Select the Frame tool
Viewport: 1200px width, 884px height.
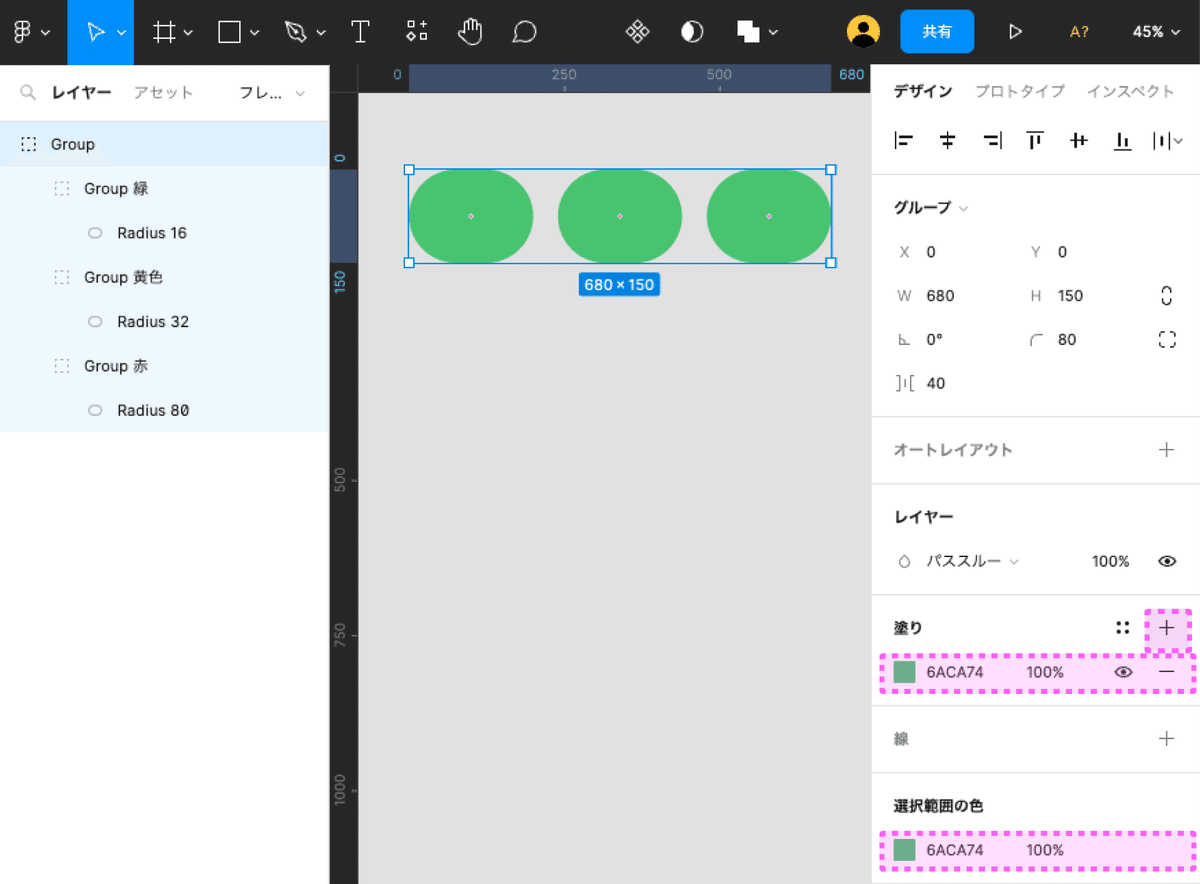[164, 32]
